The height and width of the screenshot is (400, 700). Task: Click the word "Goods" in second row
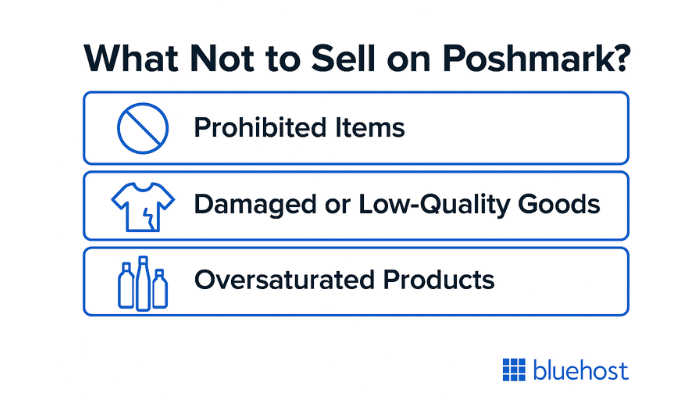pyautogui.click(x=559, y=204)
